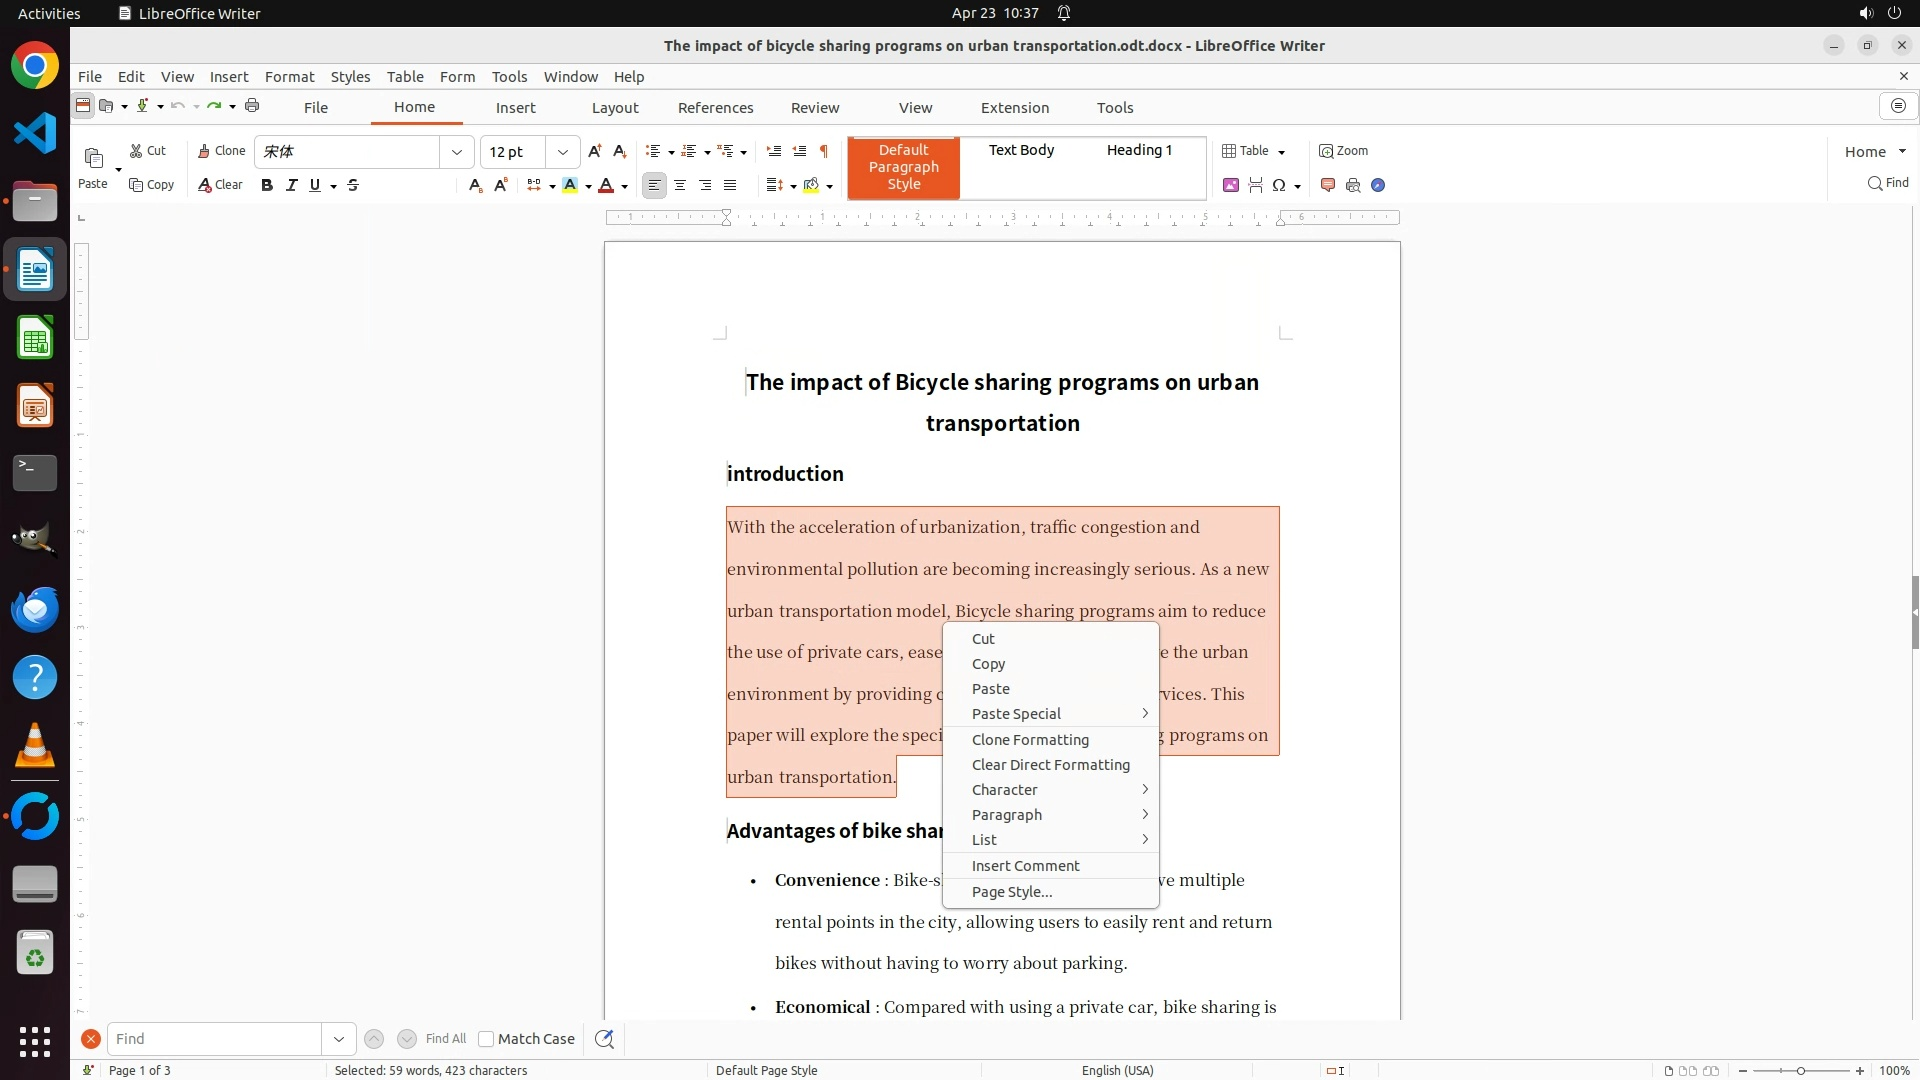Image resolution: width=1920 pixels, height=1080 pixels.
Task: Choose Clear Direct Formatting in the context menu
Action: 1050,765
